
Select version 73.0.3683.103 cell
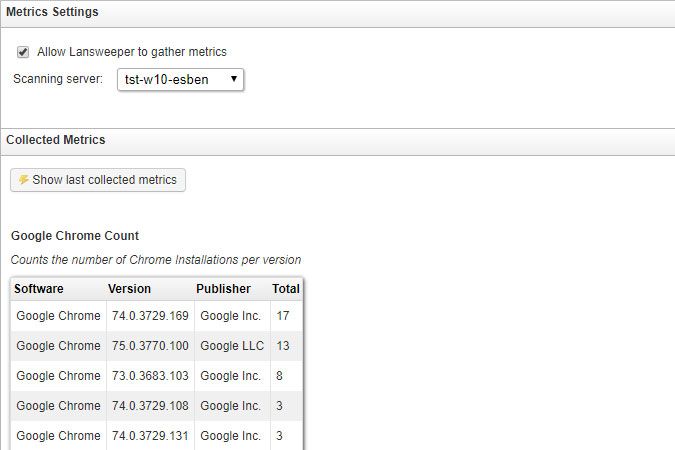149,376
